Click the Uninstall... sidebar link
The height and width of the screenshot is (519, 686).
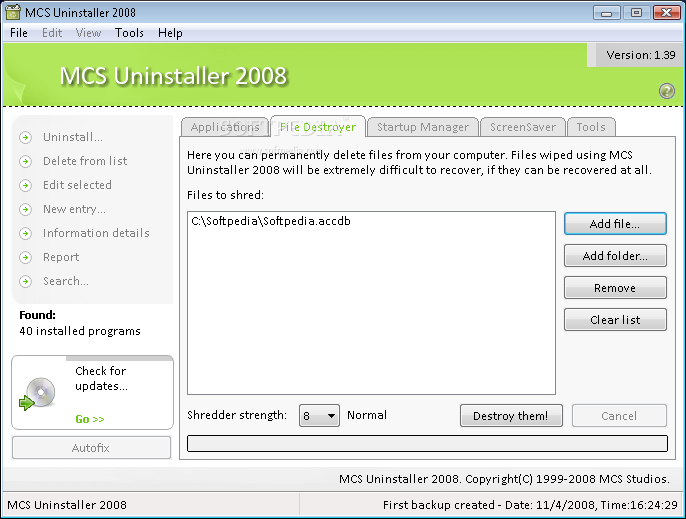coord(73,137)
